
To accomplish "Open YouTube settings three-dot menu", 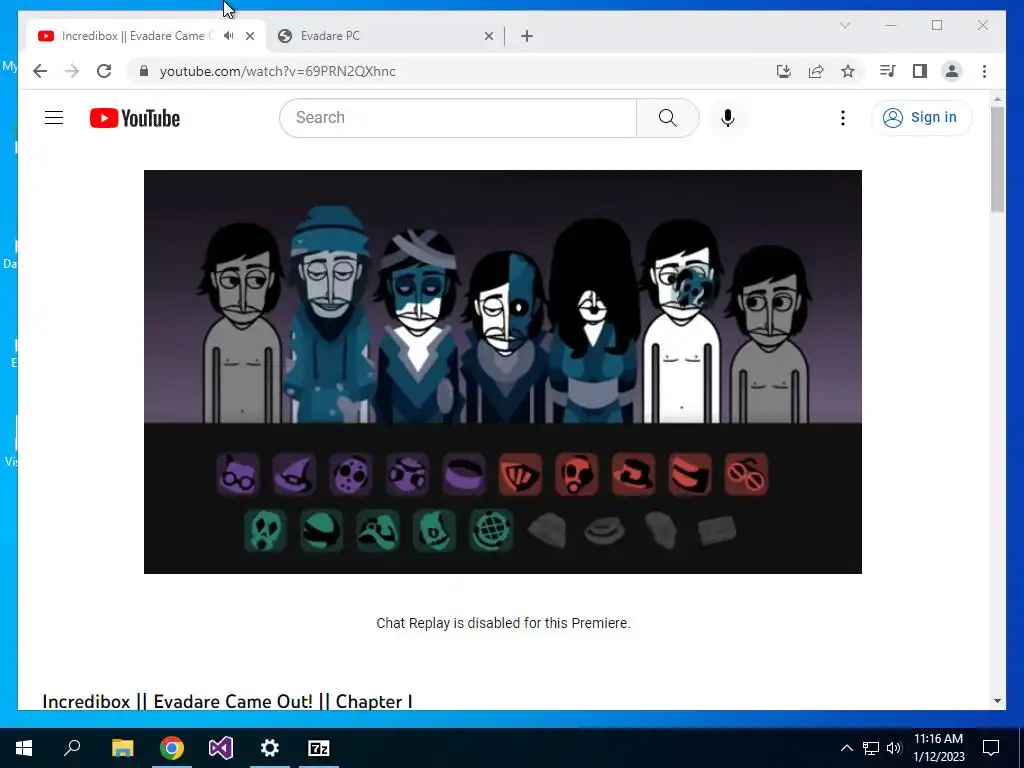I will (842, 118).
